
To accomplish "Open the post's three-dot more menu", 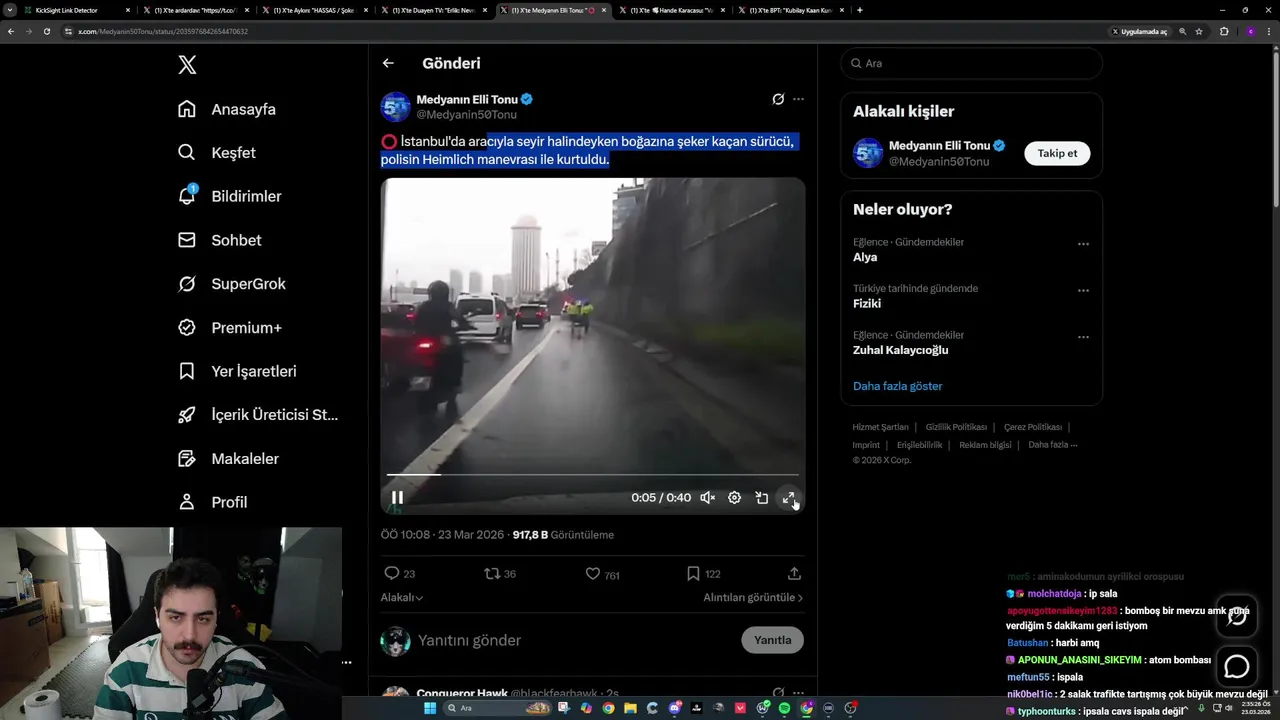I will point(798,99).
